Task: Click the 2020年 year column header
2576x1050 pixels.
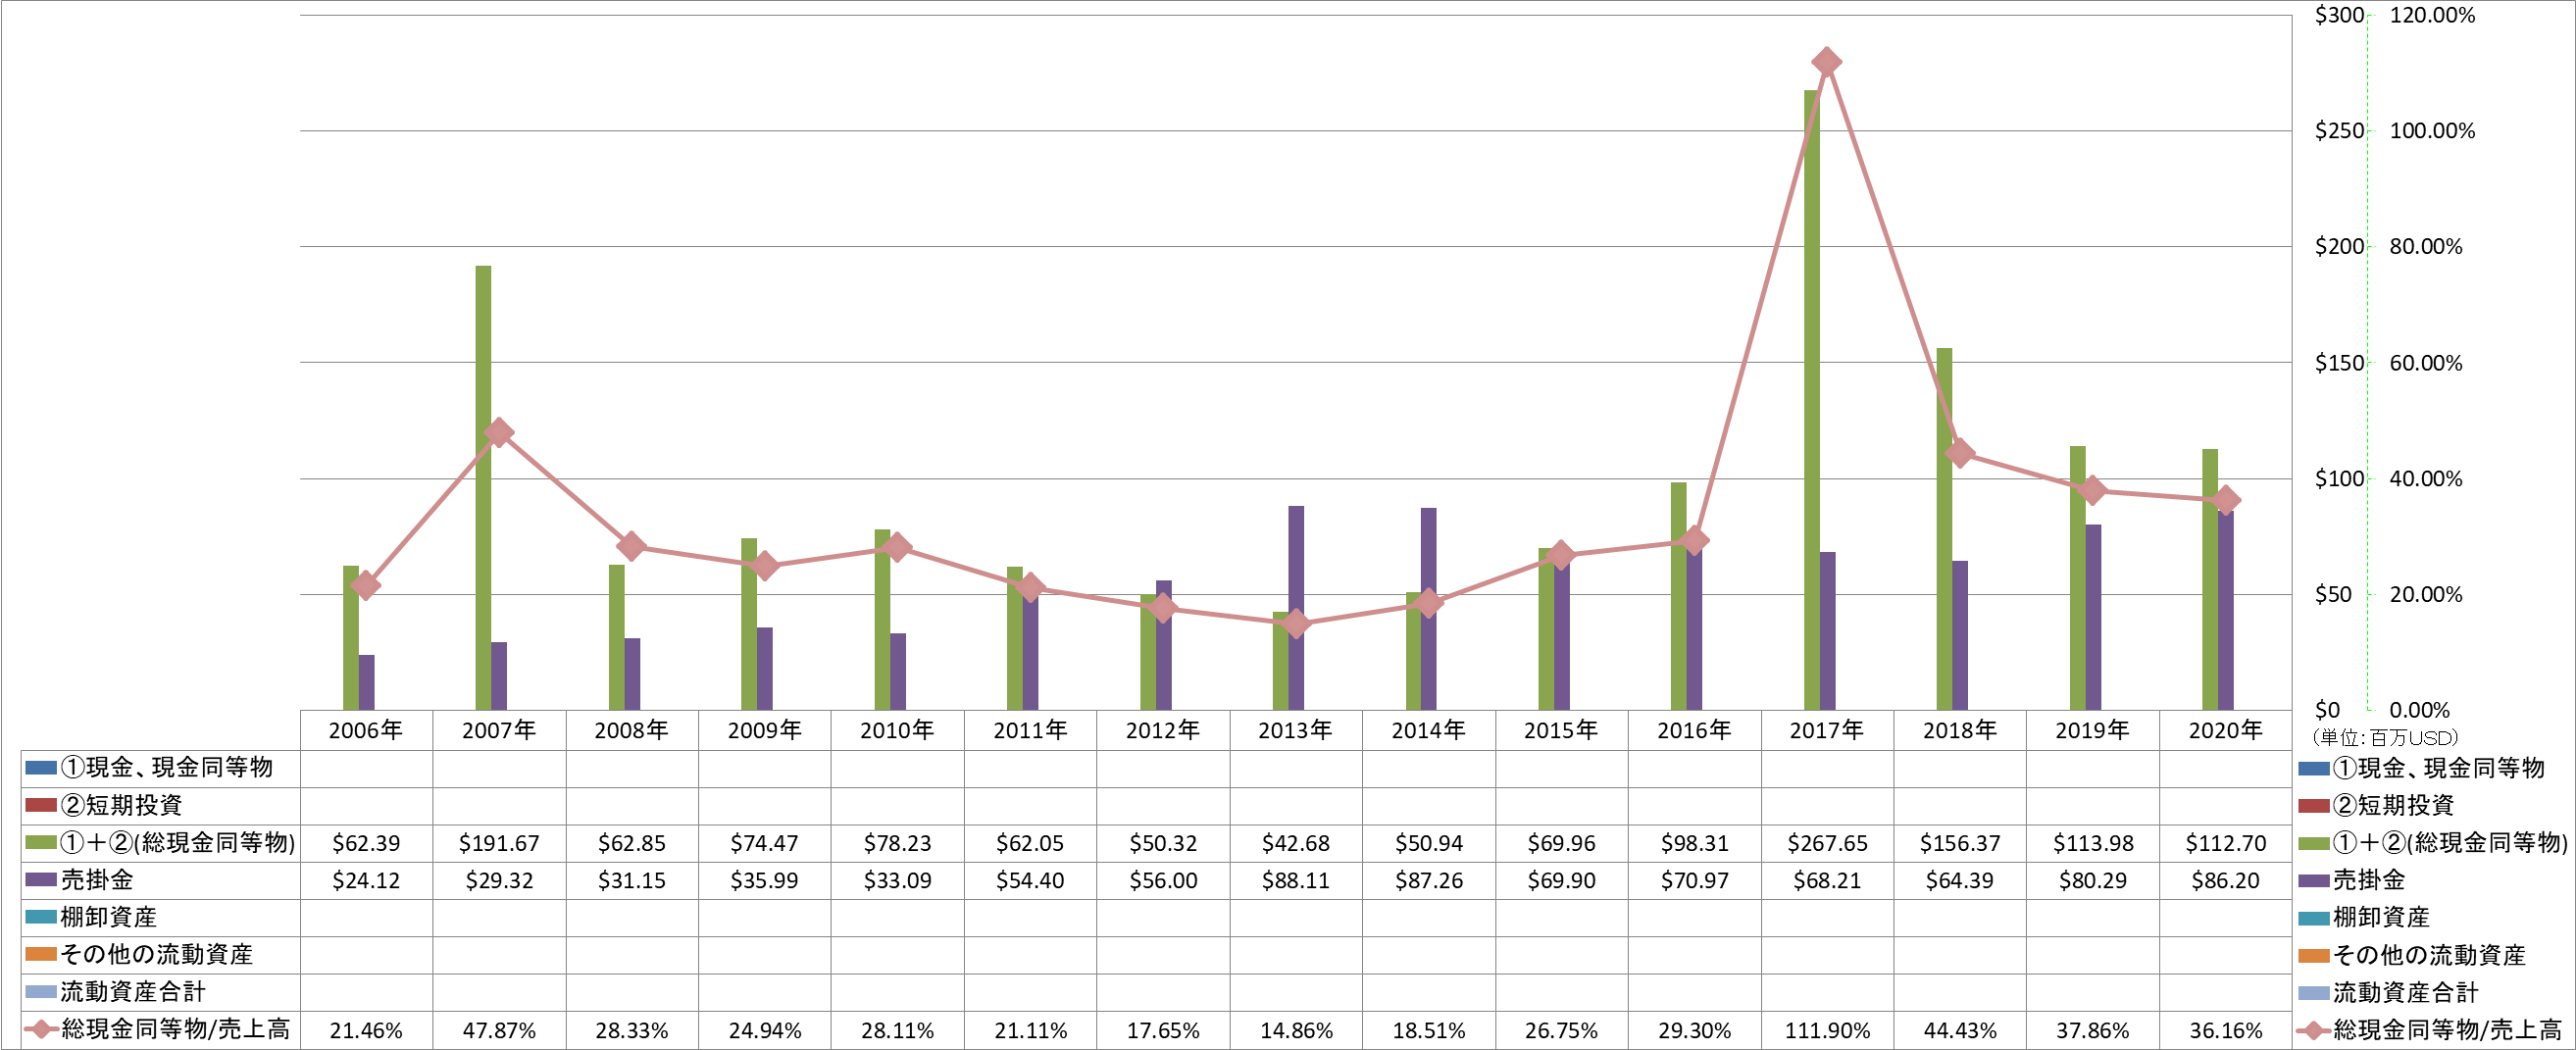Action: [x=2225, y=730]
